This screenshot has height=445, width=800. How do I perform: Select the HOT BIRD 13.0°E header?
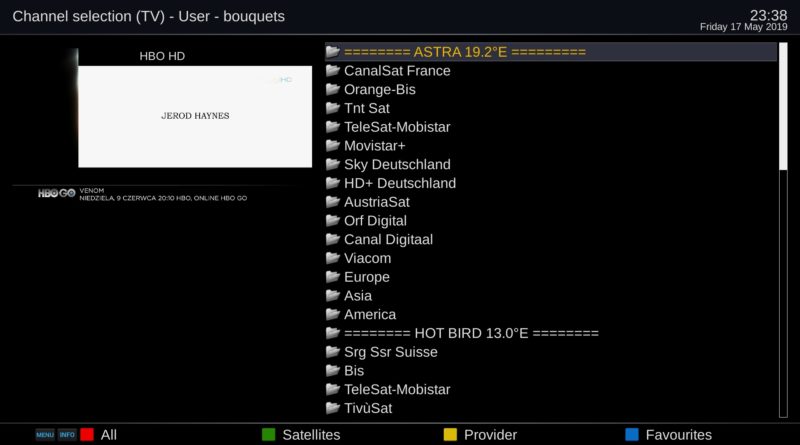tap(551, 333)
